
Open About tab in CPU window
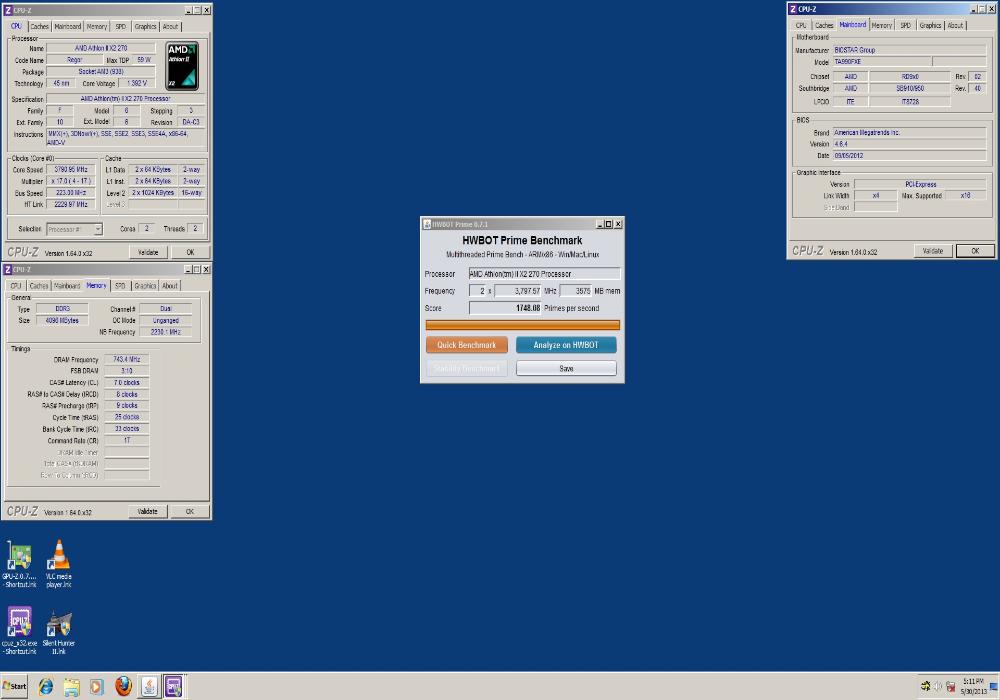pos(170,26)
